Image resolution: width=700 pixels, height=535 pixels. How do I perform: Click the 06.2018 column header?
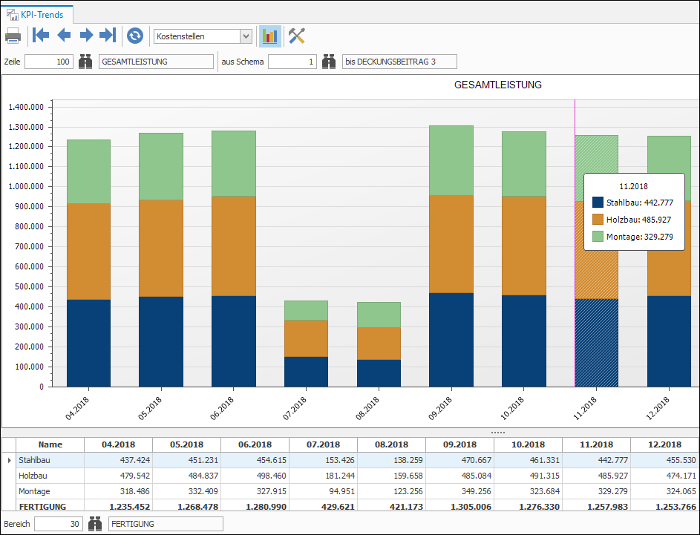255,444
